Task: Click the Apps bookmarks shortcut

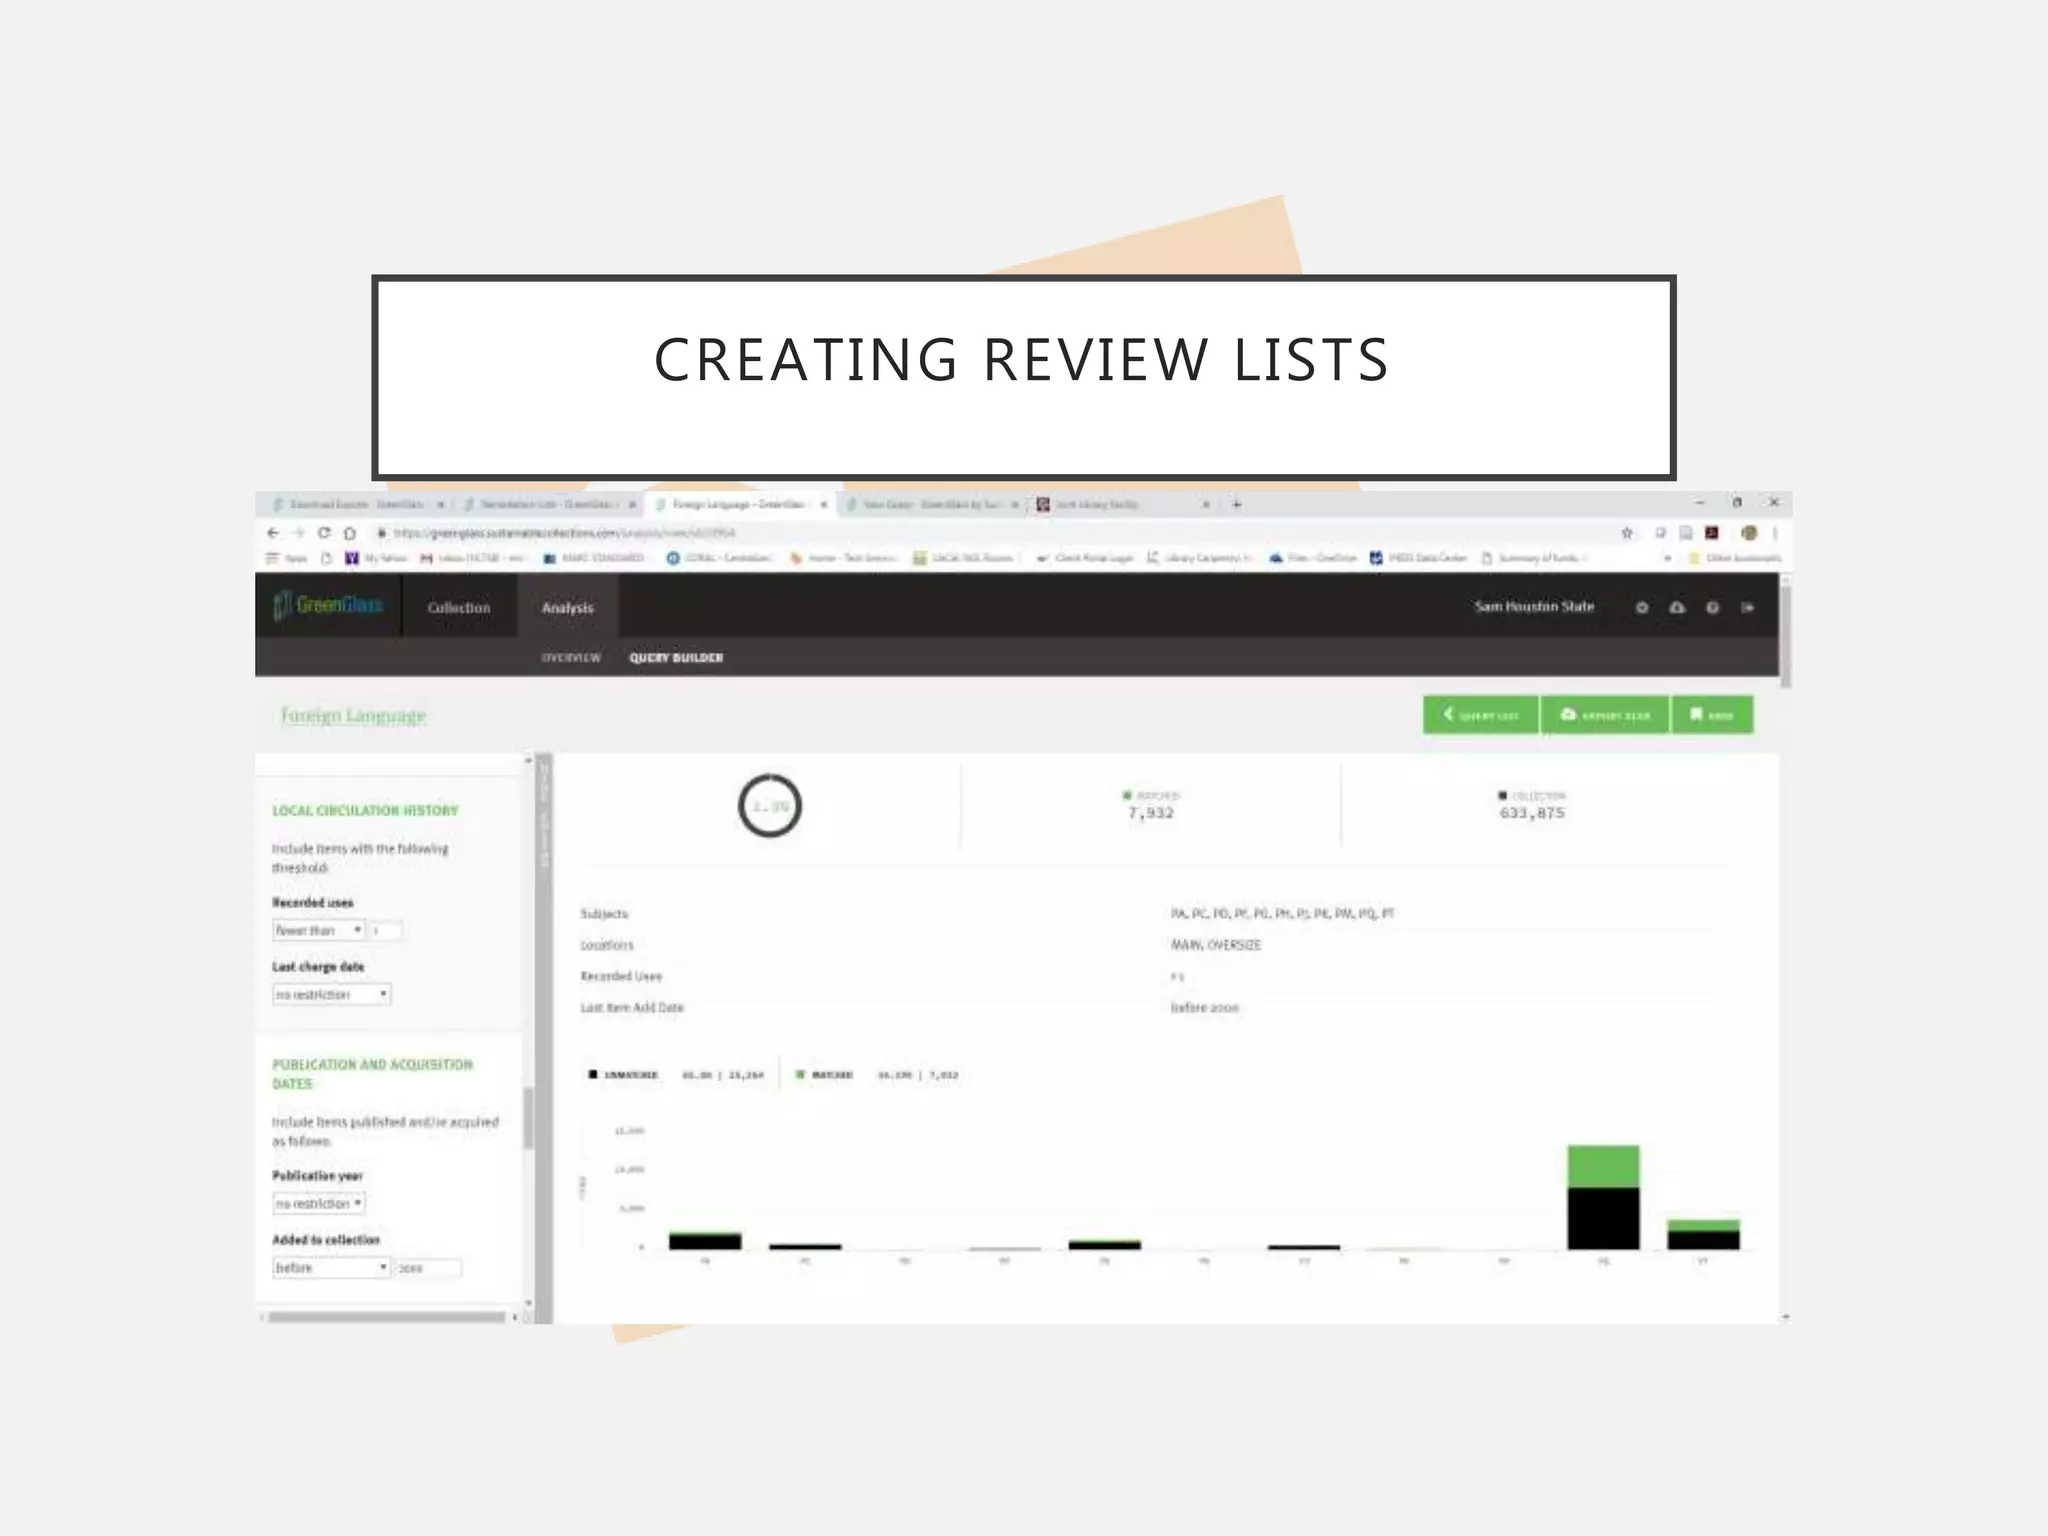Action: 287,558
